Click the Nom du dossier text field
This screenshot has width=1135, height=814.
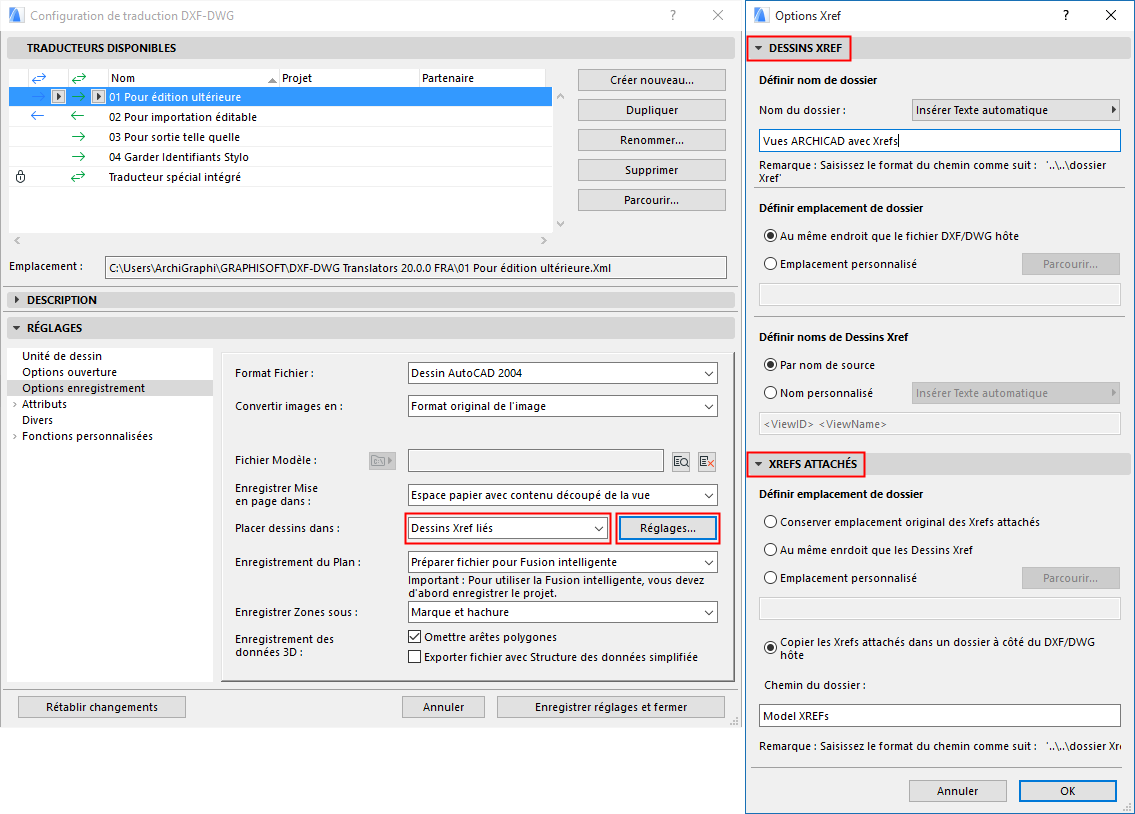[x=940, y=141]
